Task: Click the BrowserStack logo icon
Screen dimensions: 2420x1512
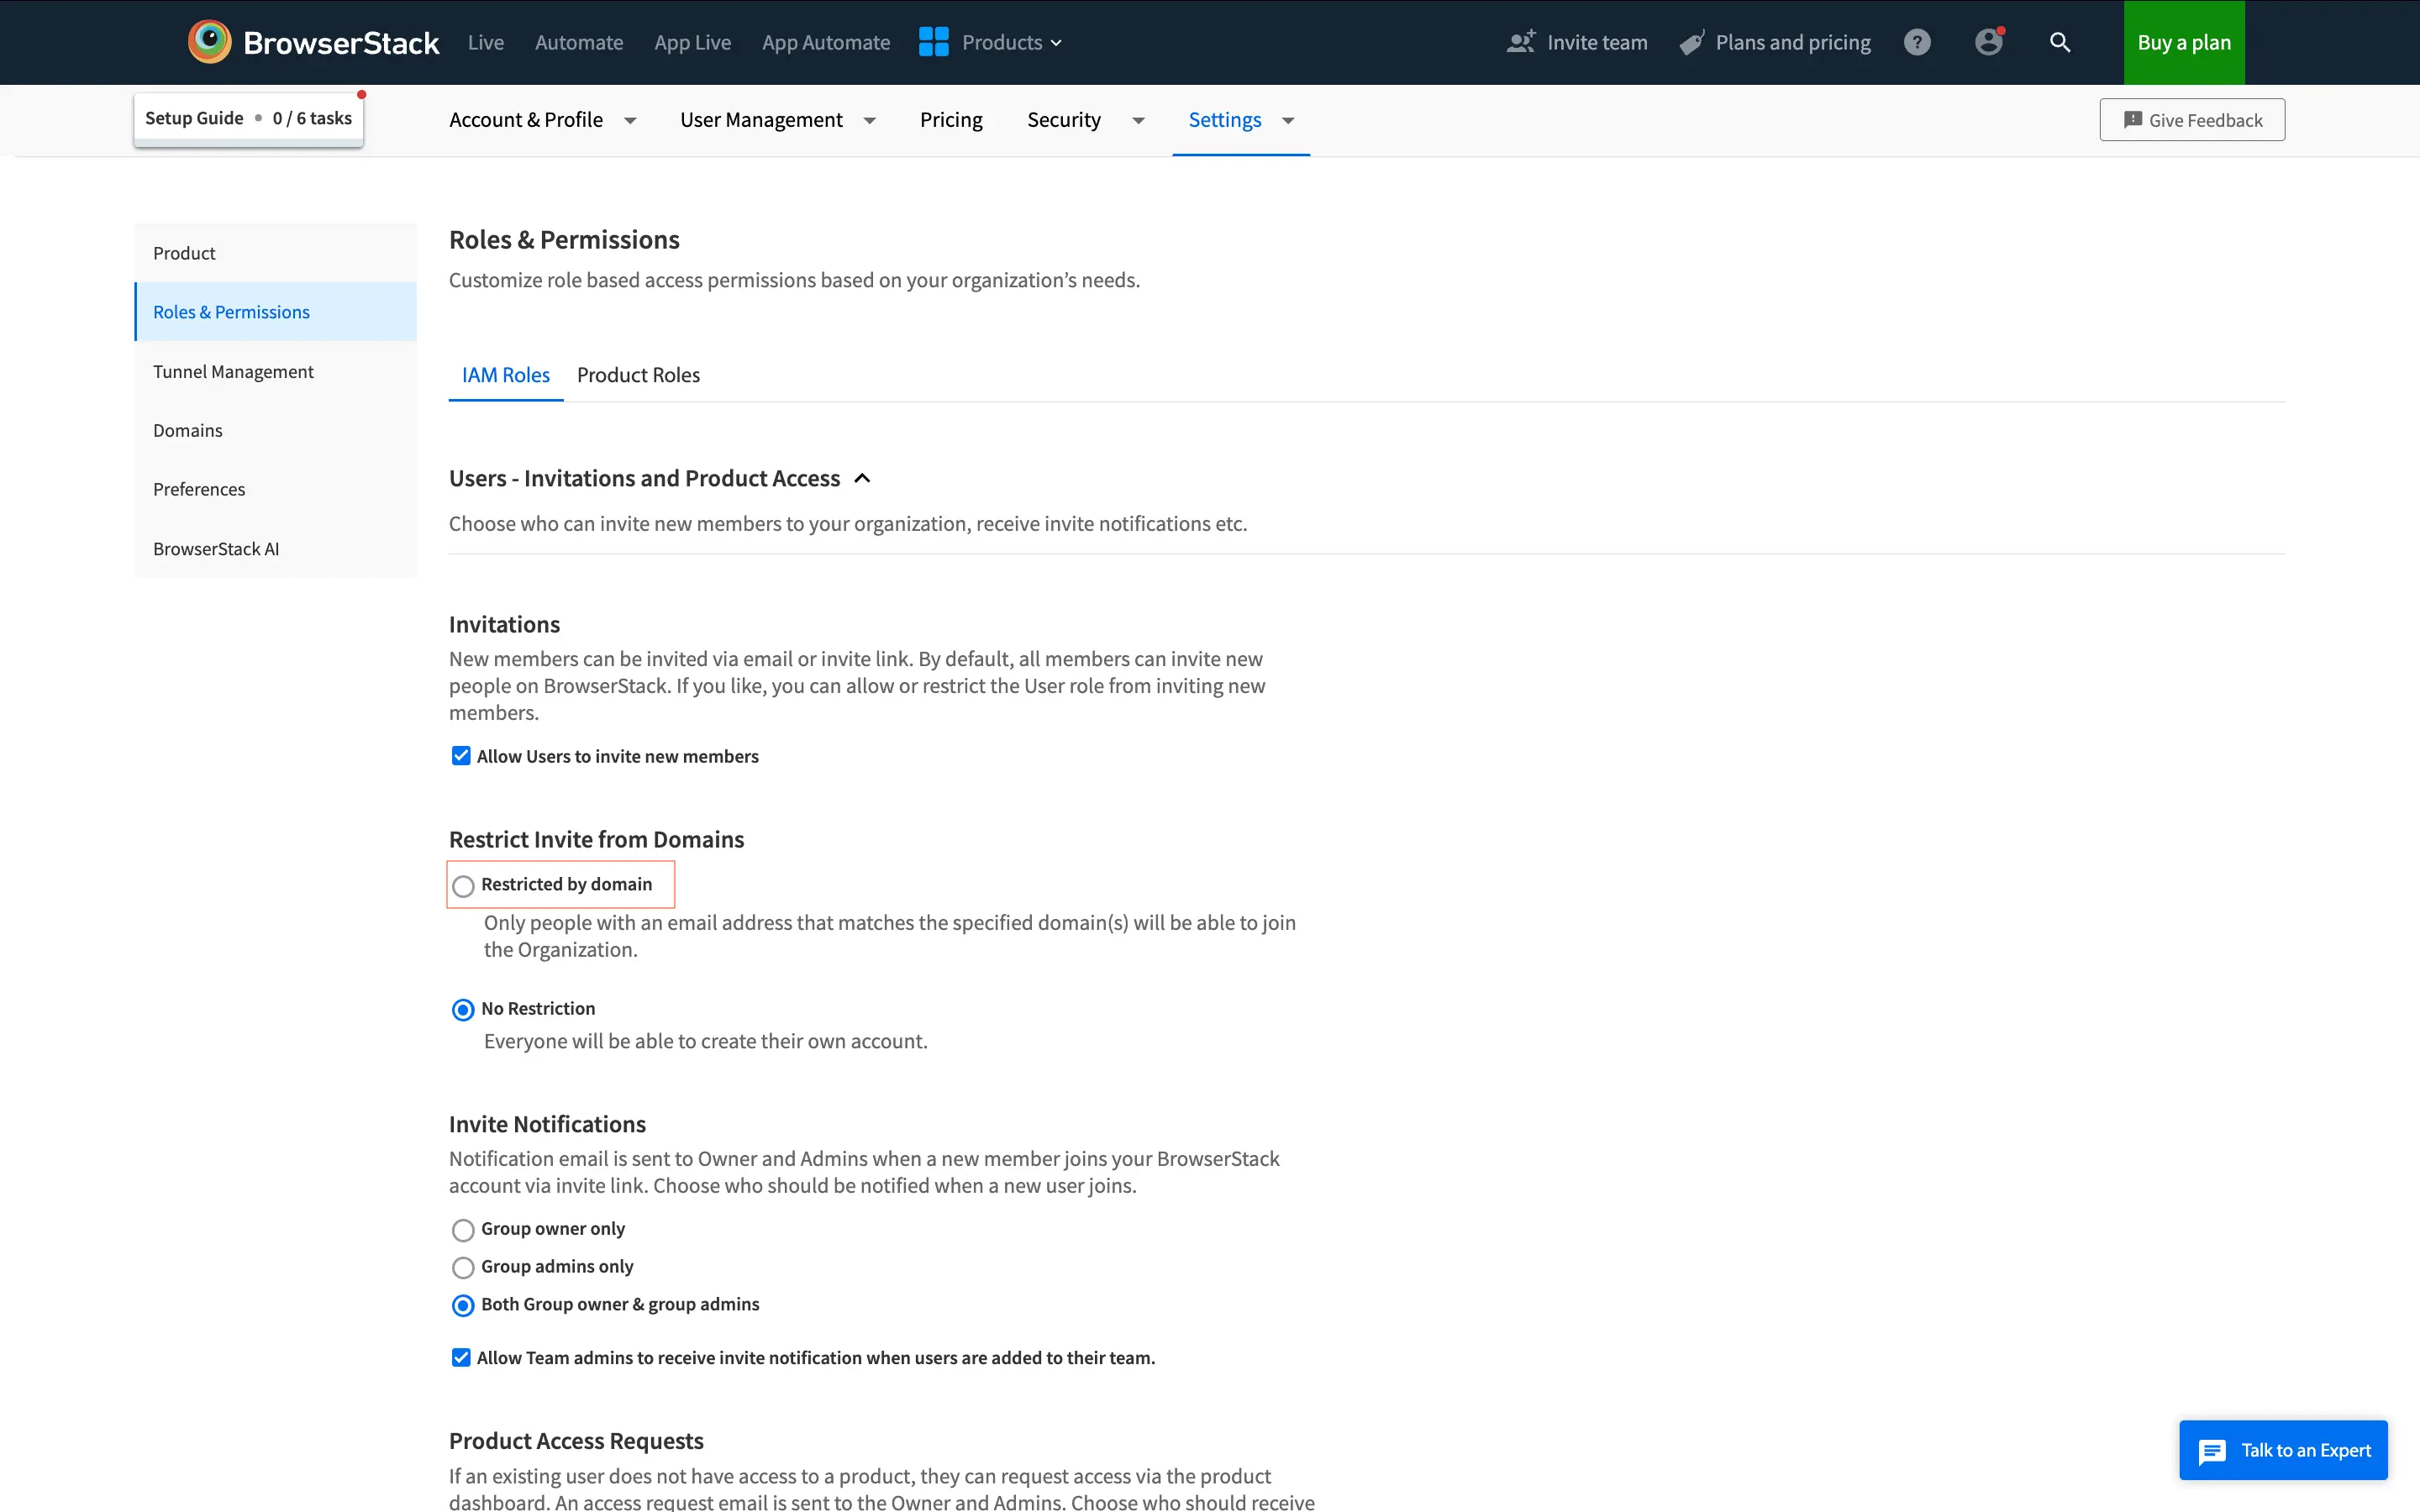Action: 209,42
